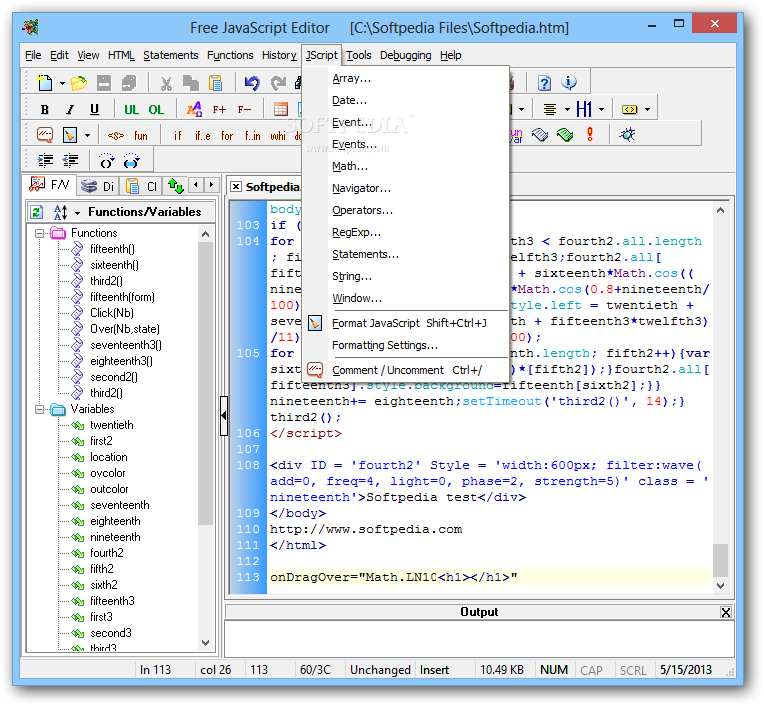Close the Softpedia document tab
The height and width of the screenshot is (706, 764).
pos(236,187)
